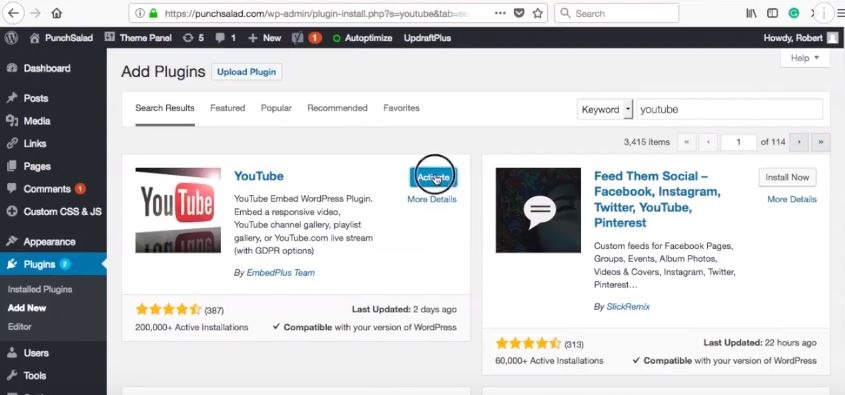Open the YouTube plugin title link
845x395 pixels.
[x=259, y=176]
